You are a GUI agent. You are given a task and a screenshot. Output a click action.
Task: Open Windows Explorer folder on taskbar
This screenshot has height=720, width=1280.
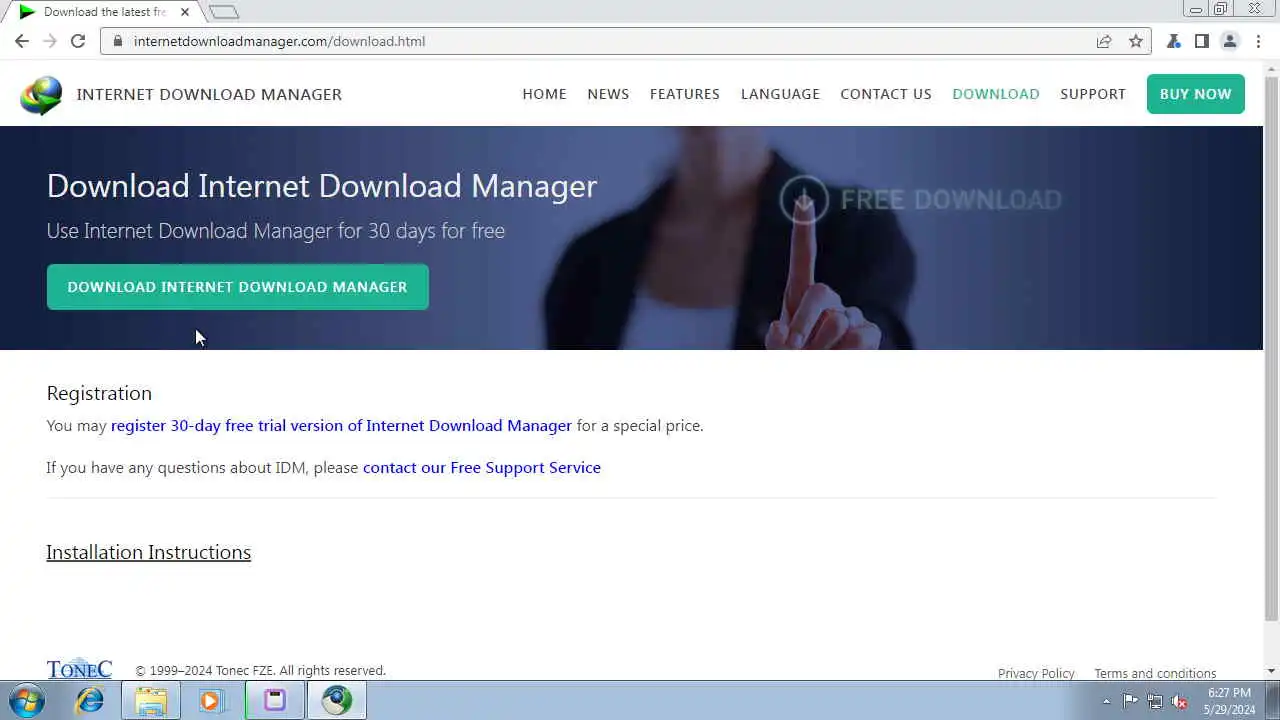pos(151,700)
